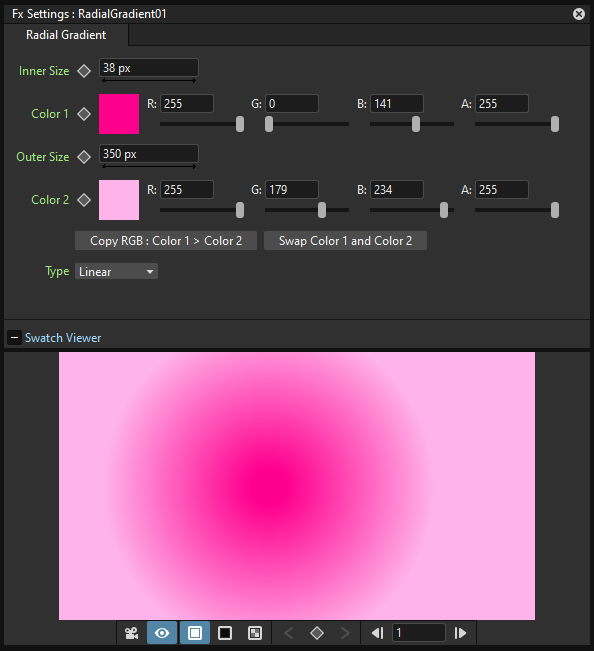Click Color 2 A value field
This screenshot has width=594, height=651.
(x=502, y=189)
